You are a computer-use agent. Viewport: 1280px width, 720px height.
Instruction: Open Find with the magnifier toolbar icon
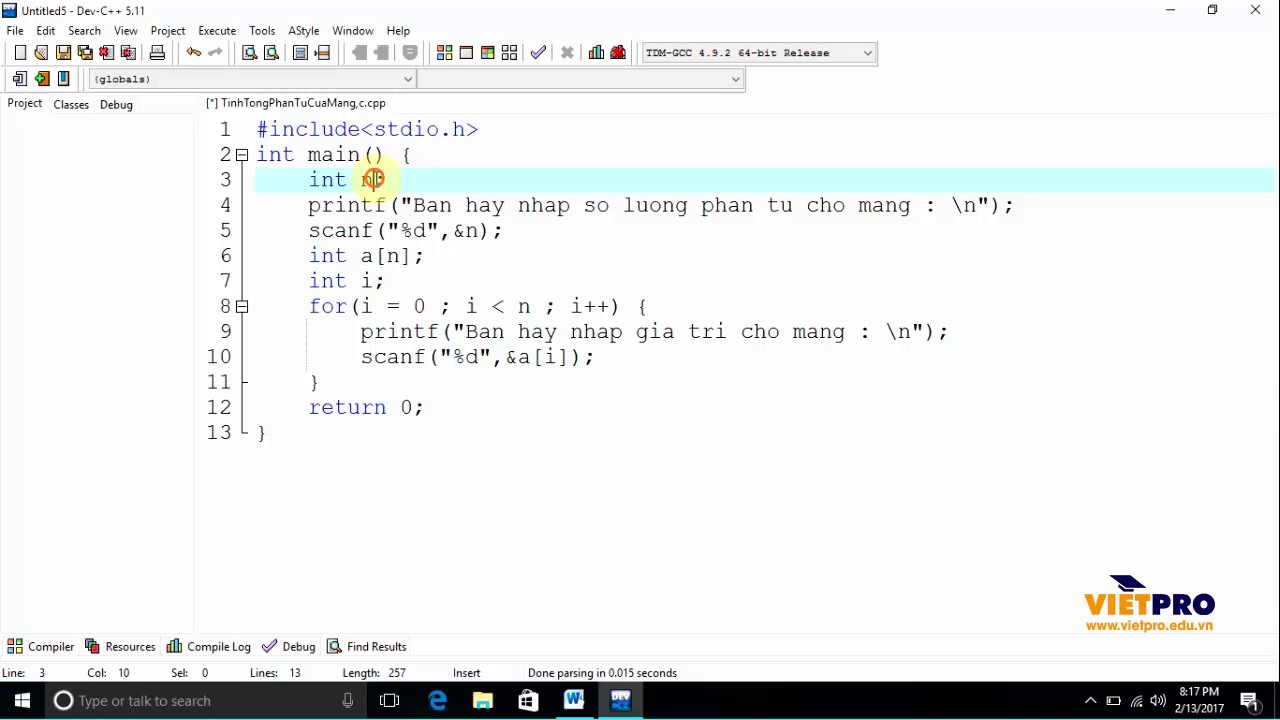point(250,53)
